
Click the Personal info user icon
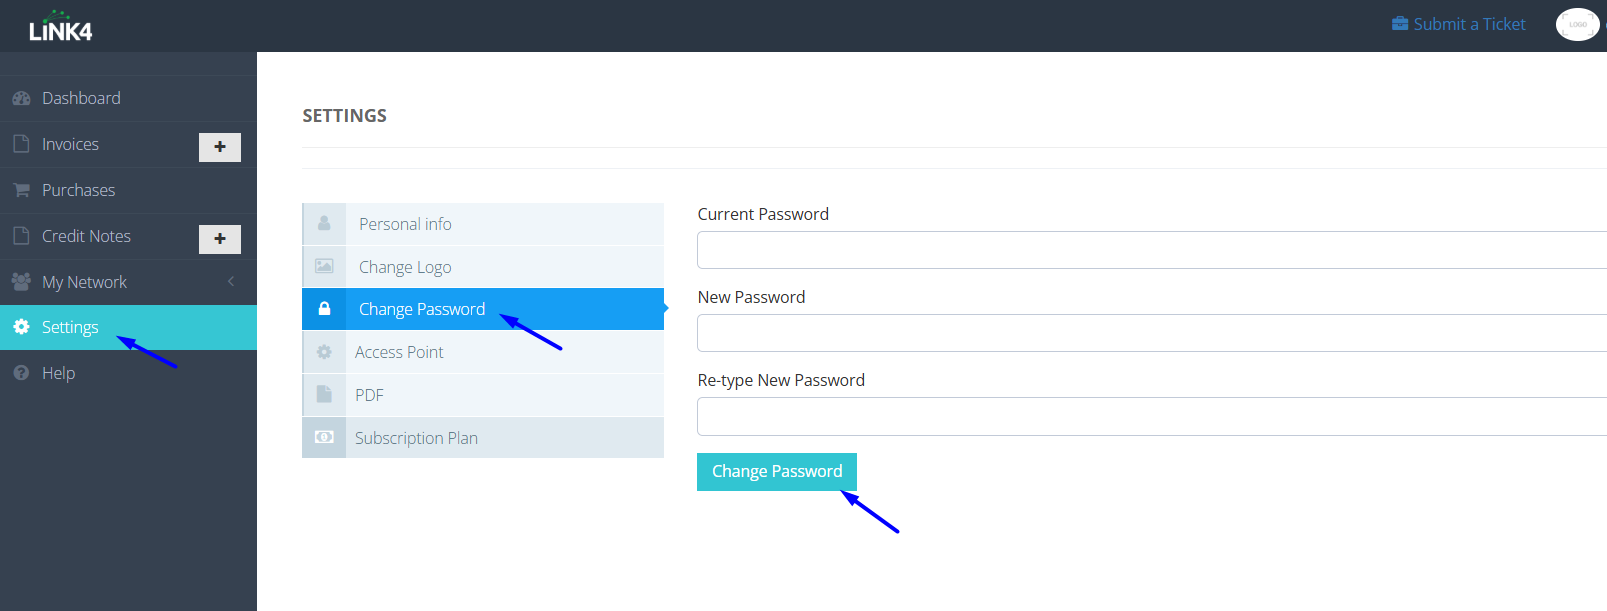point(324,224)
